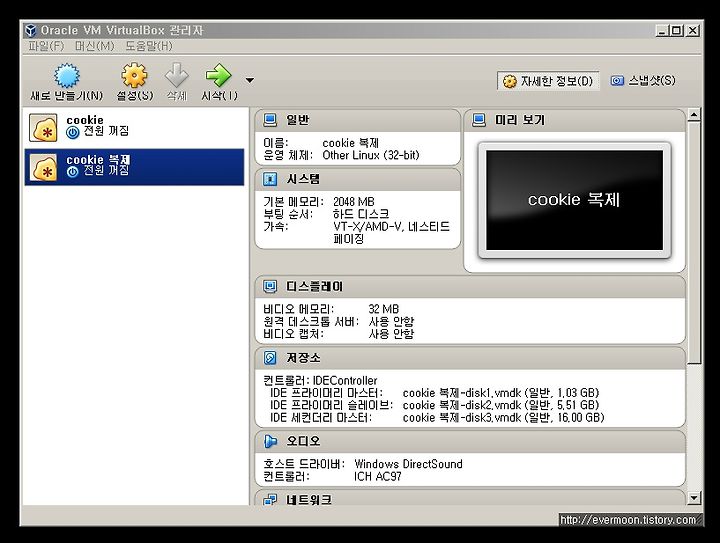Minimize the VirtualBox manager window

point(662,31)
